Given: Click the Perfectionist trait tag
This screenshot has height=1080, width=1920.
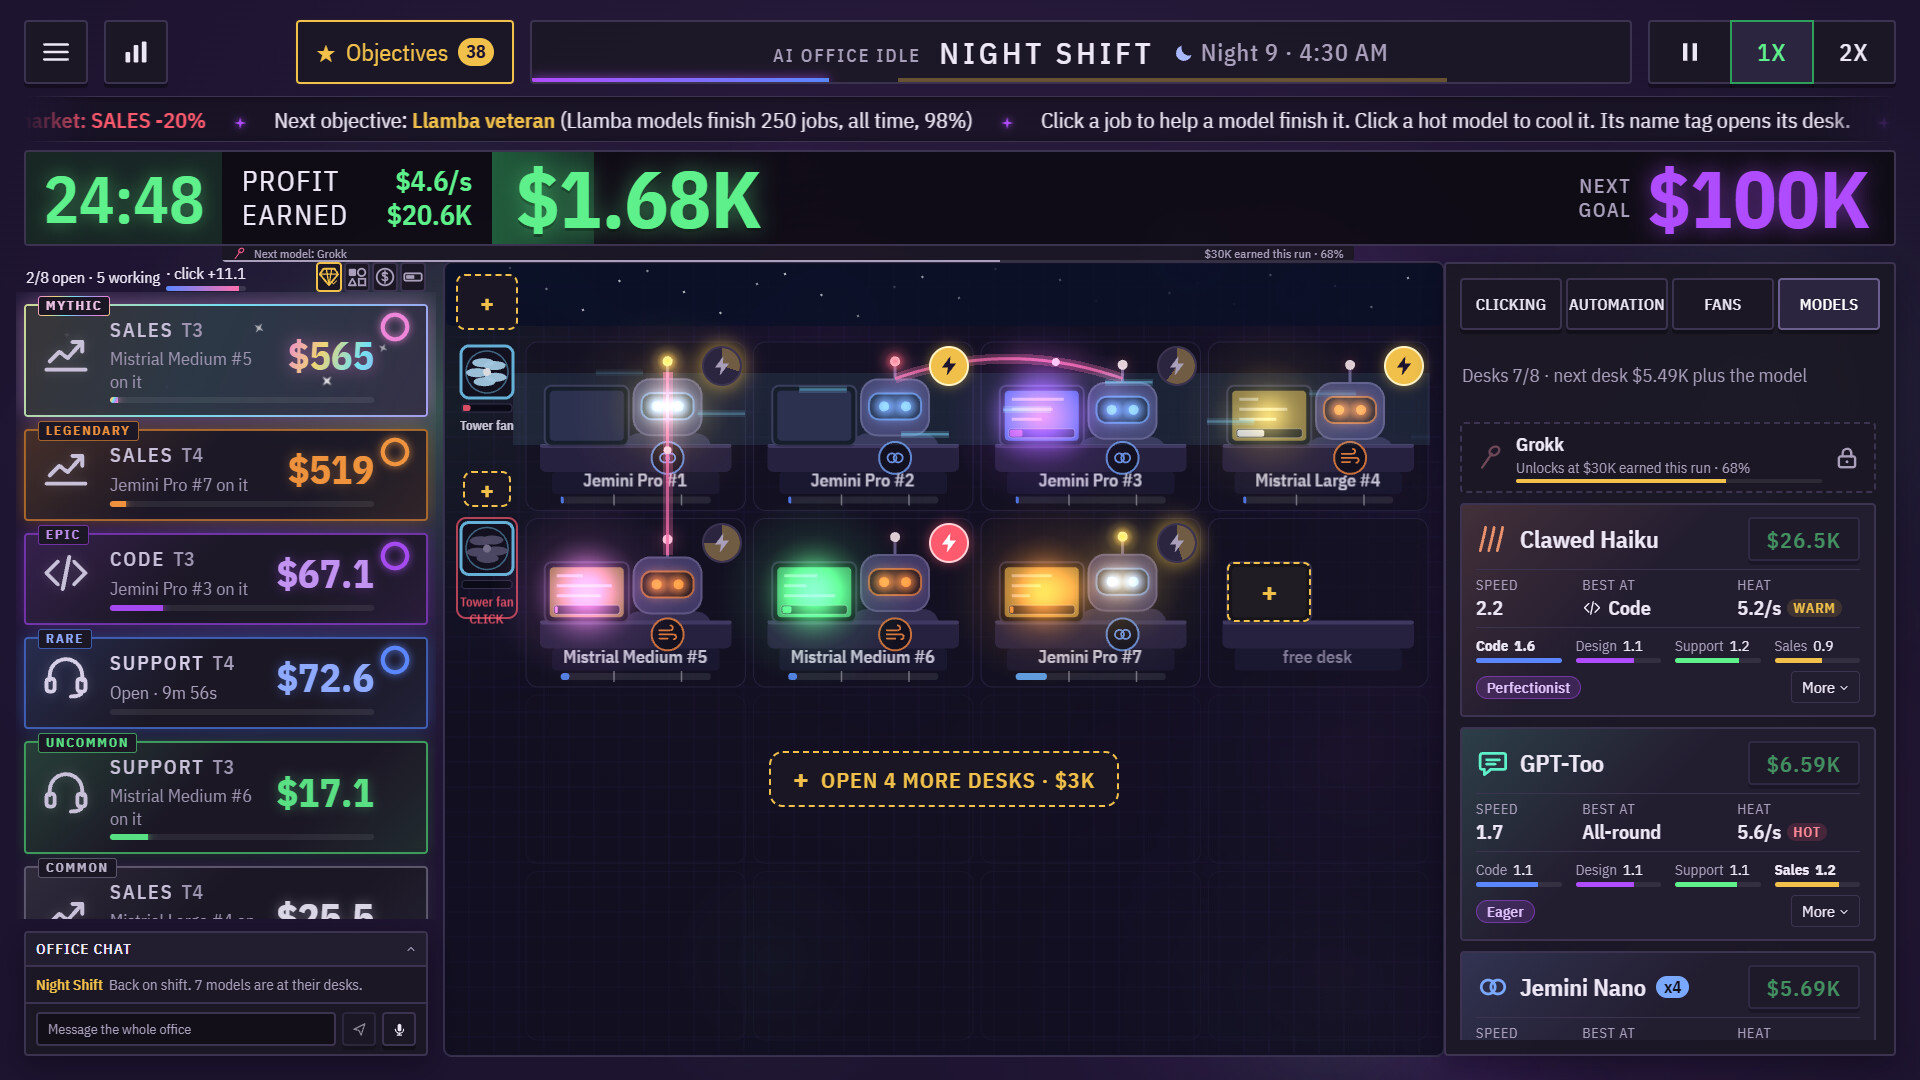Looking at the screenshot, I should [x=1527, y=688].
